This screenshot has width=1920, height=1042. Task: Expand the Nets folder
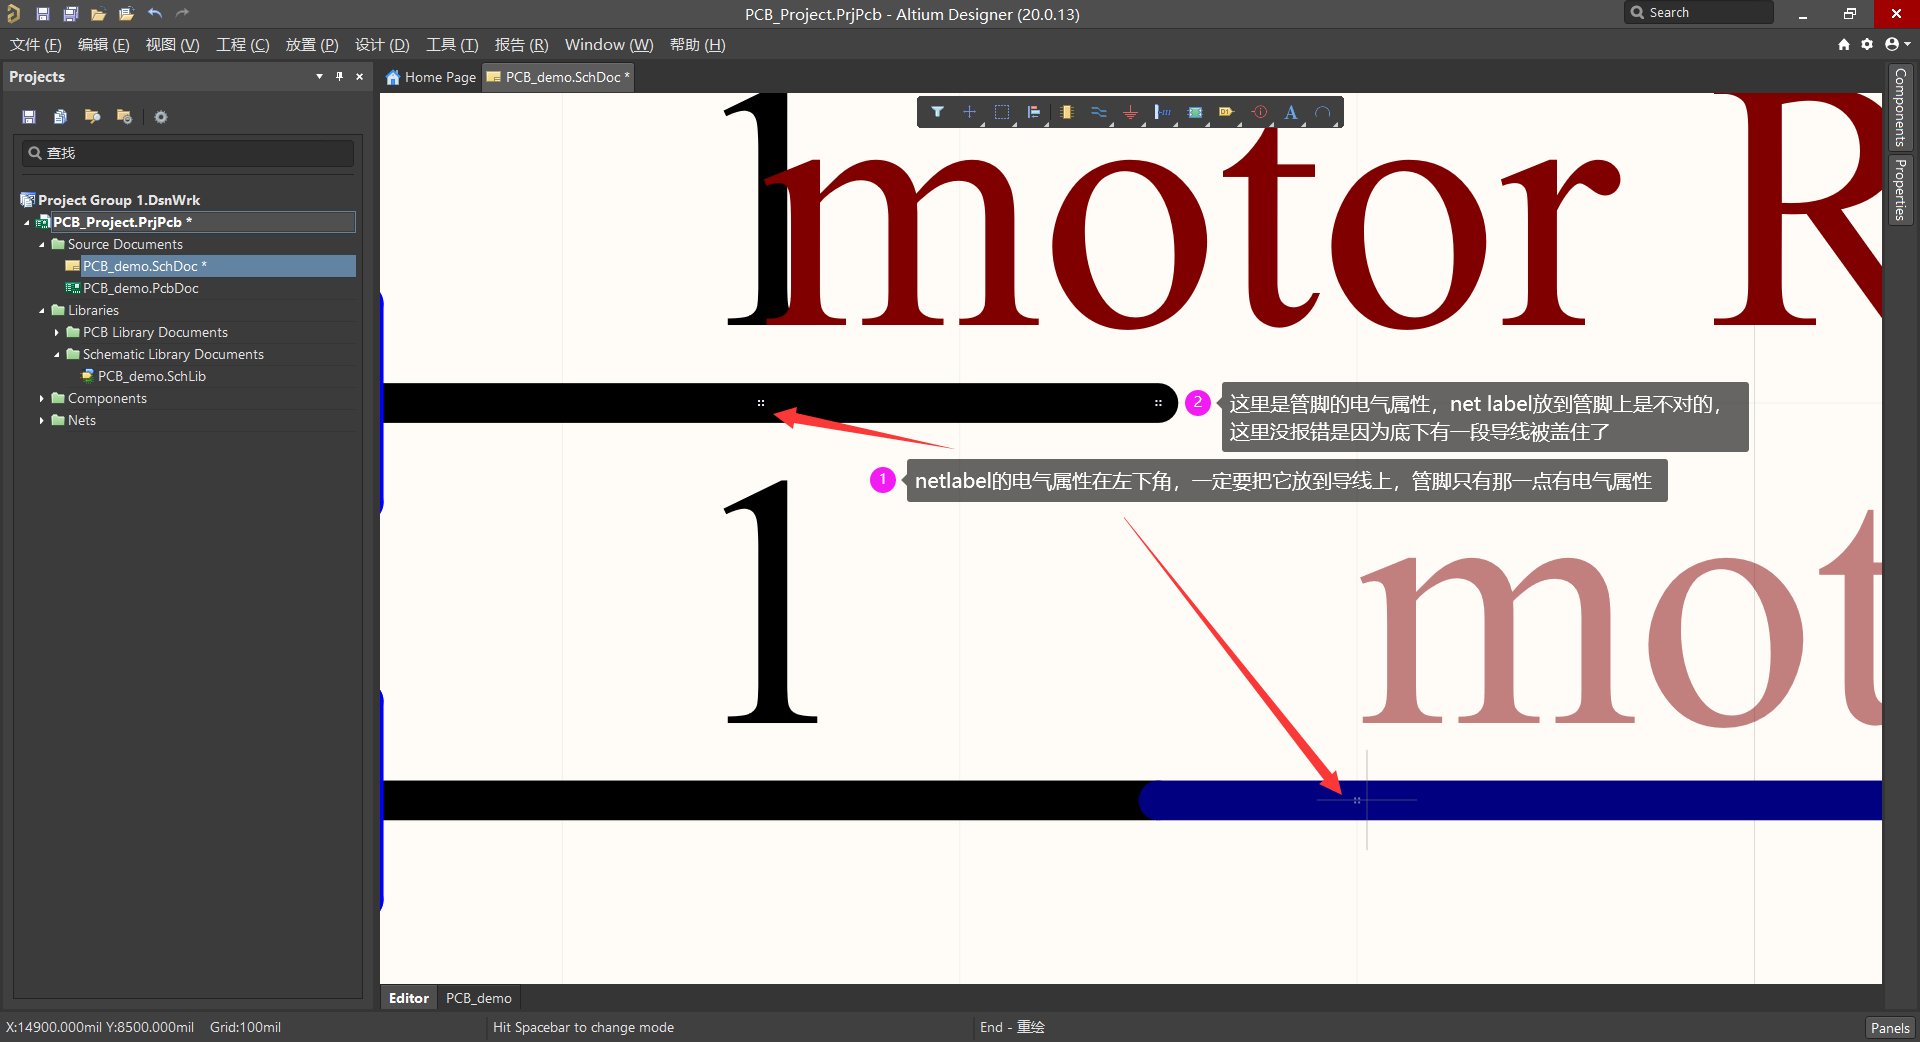(40, 420)
